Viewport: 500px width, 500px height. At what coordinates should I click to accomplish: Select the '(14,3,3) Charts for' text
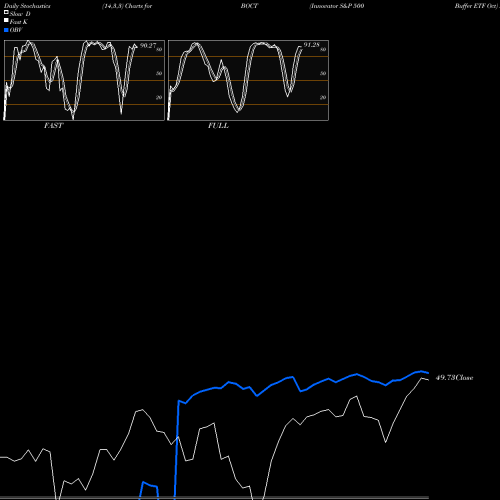click(x=127, y=6)
